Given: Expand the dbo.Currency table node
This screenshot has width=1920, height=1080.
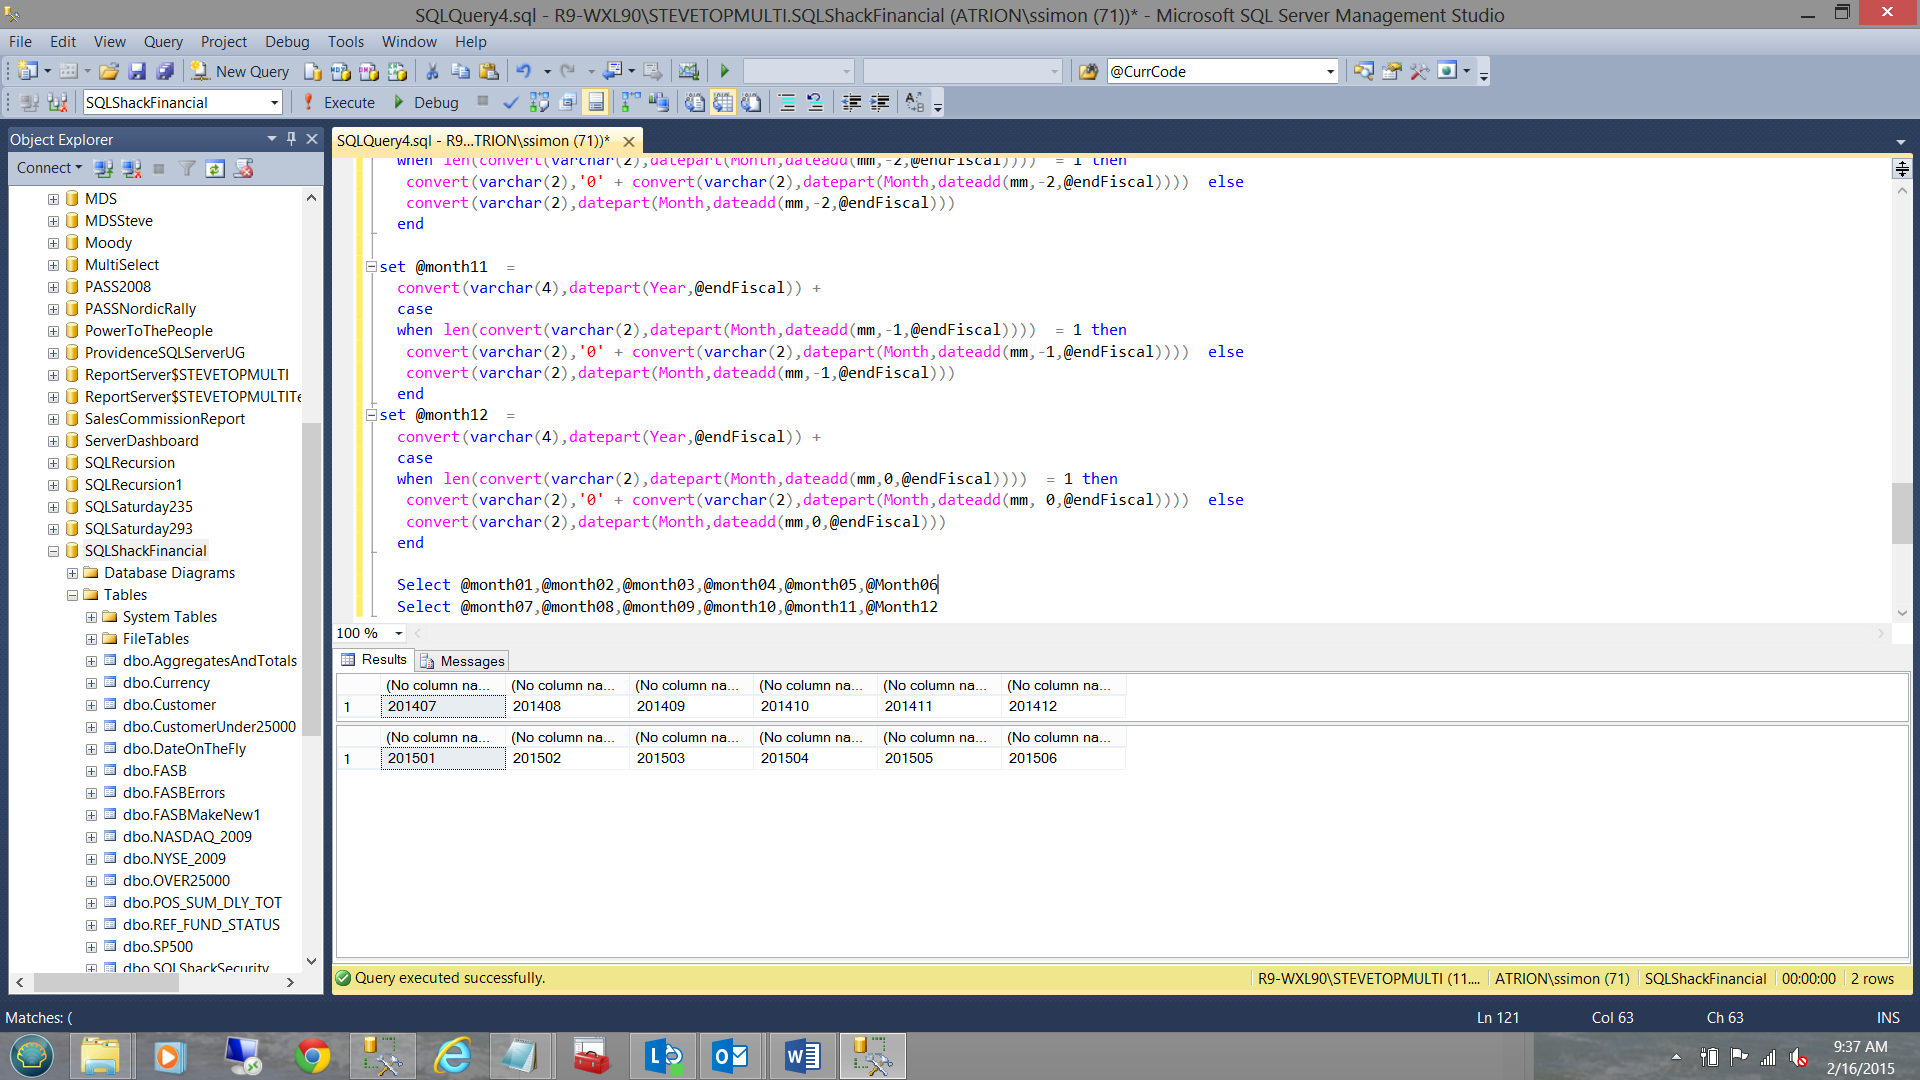Looking at the screenshot, I should [90, 682].
